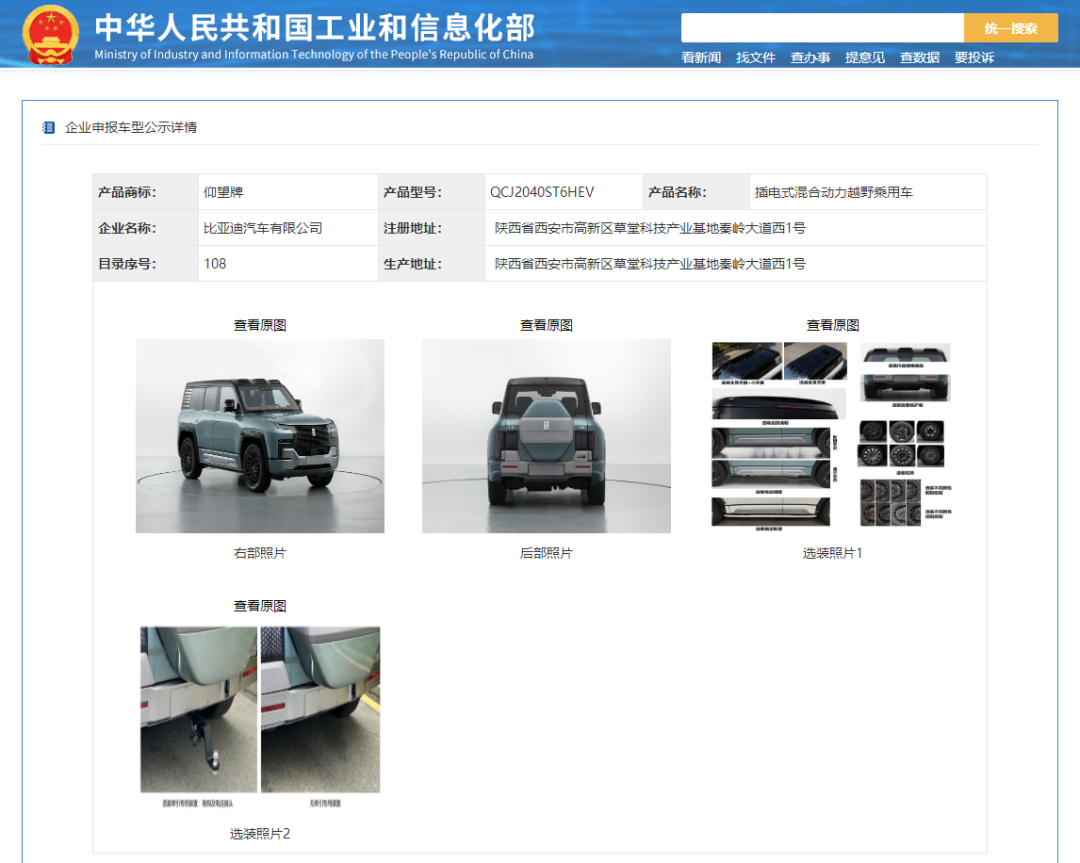
Task: Click 查看原图 above the 选装照片2 image
Action: click(x=260, y=606)
